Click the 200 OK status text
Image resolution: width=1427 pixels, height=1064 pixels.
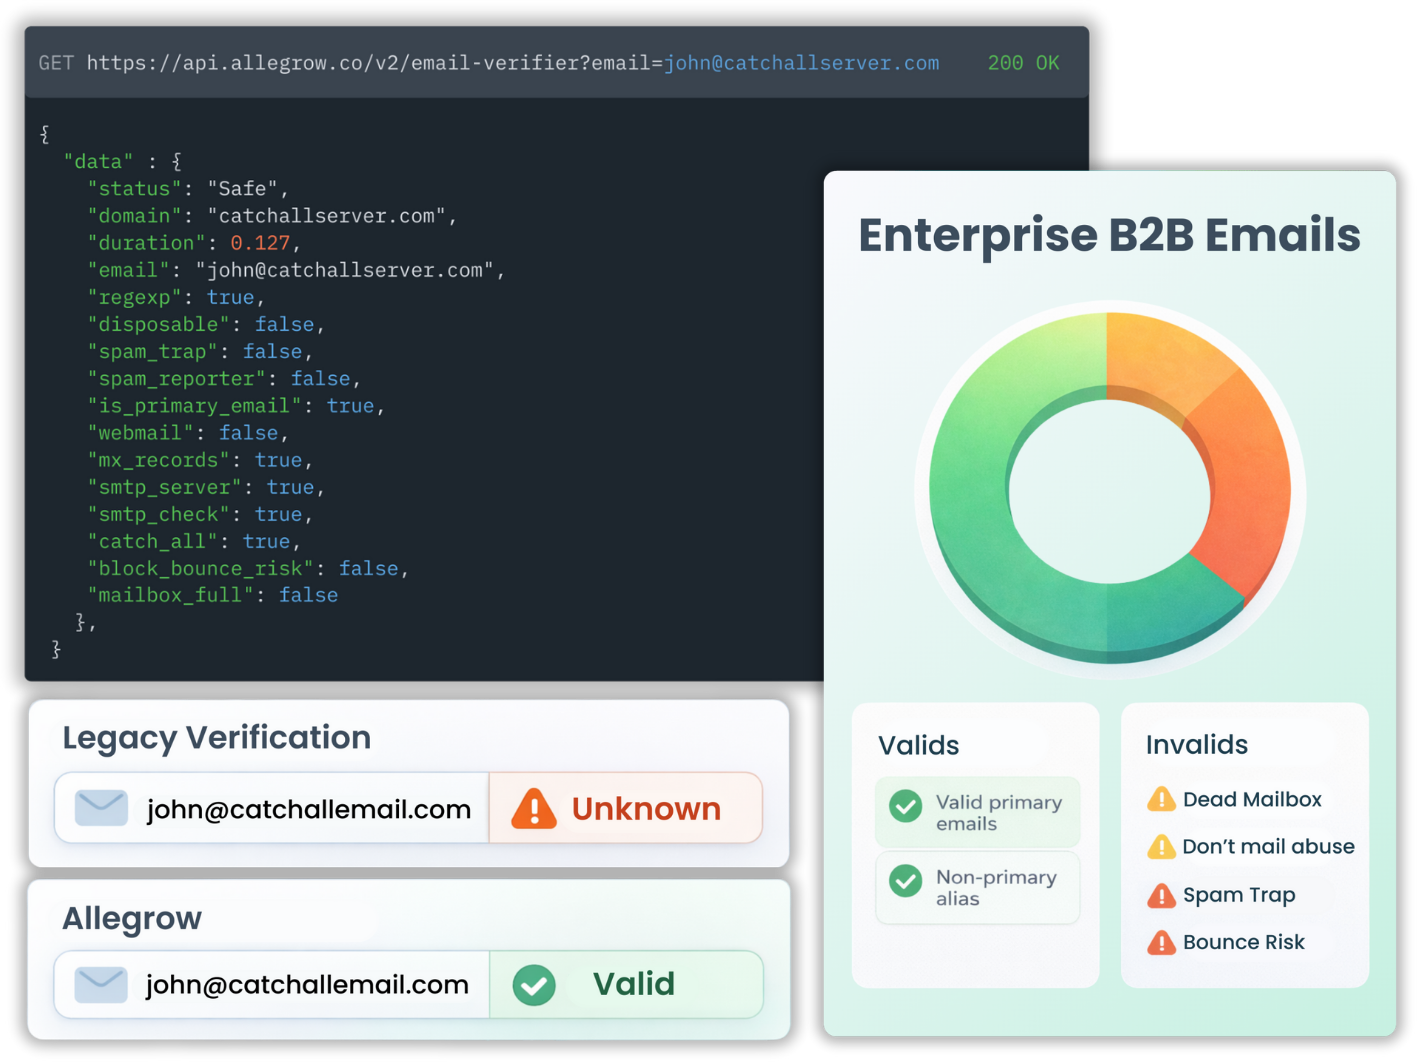(x=1023, y=63)
